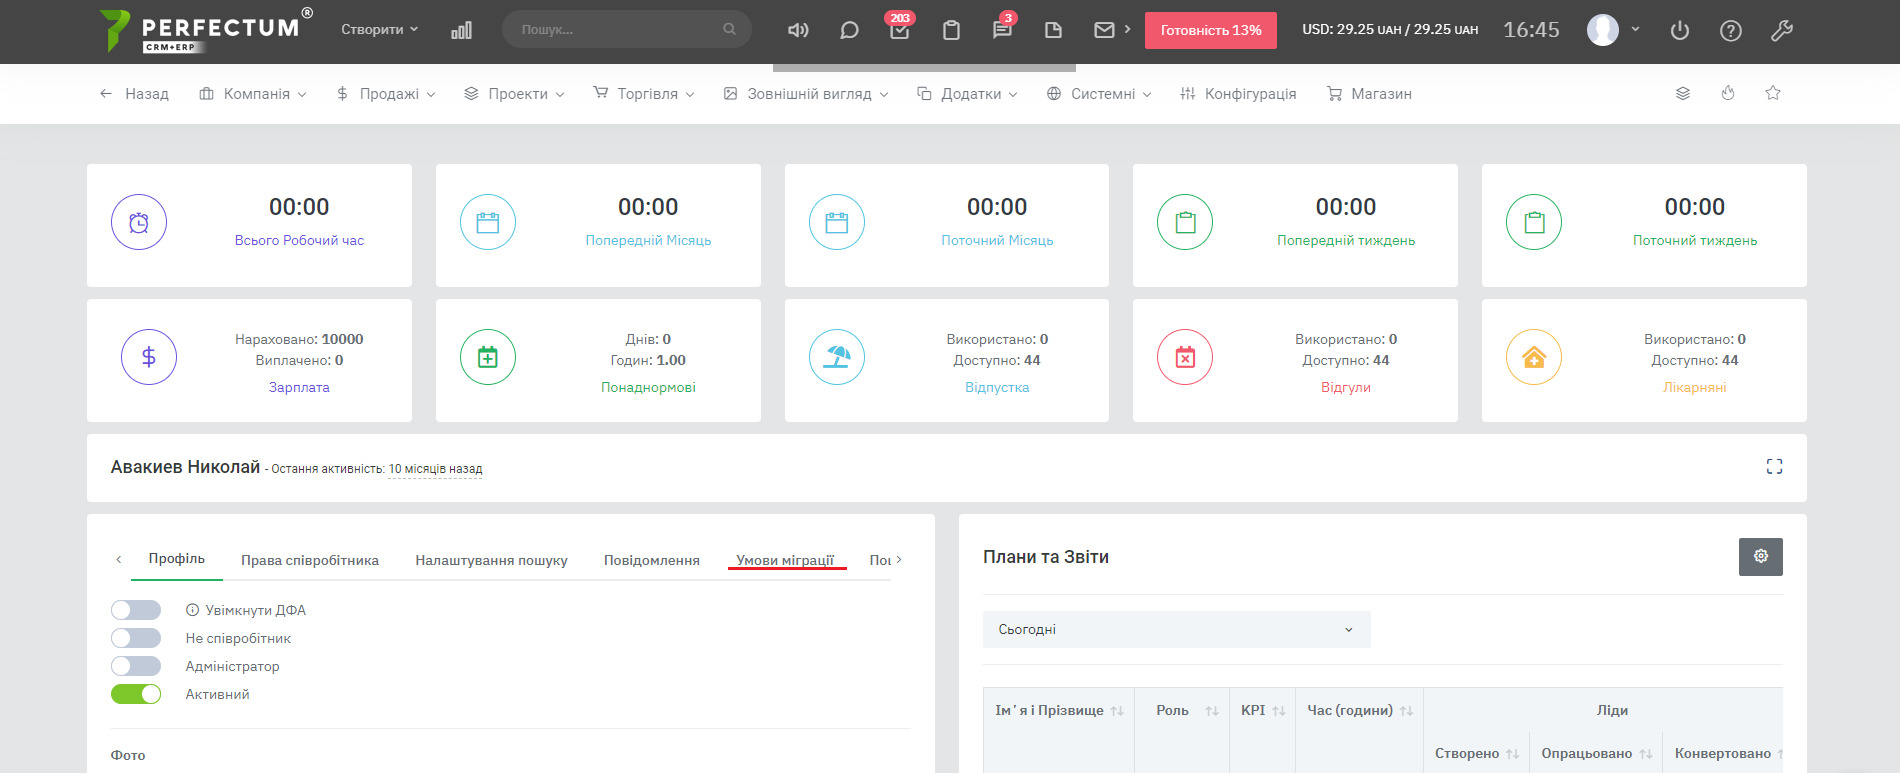Open the wrench setup icon
Image resolution: width=1900 pixels, height=773 pixels.
pos(1781,30)
